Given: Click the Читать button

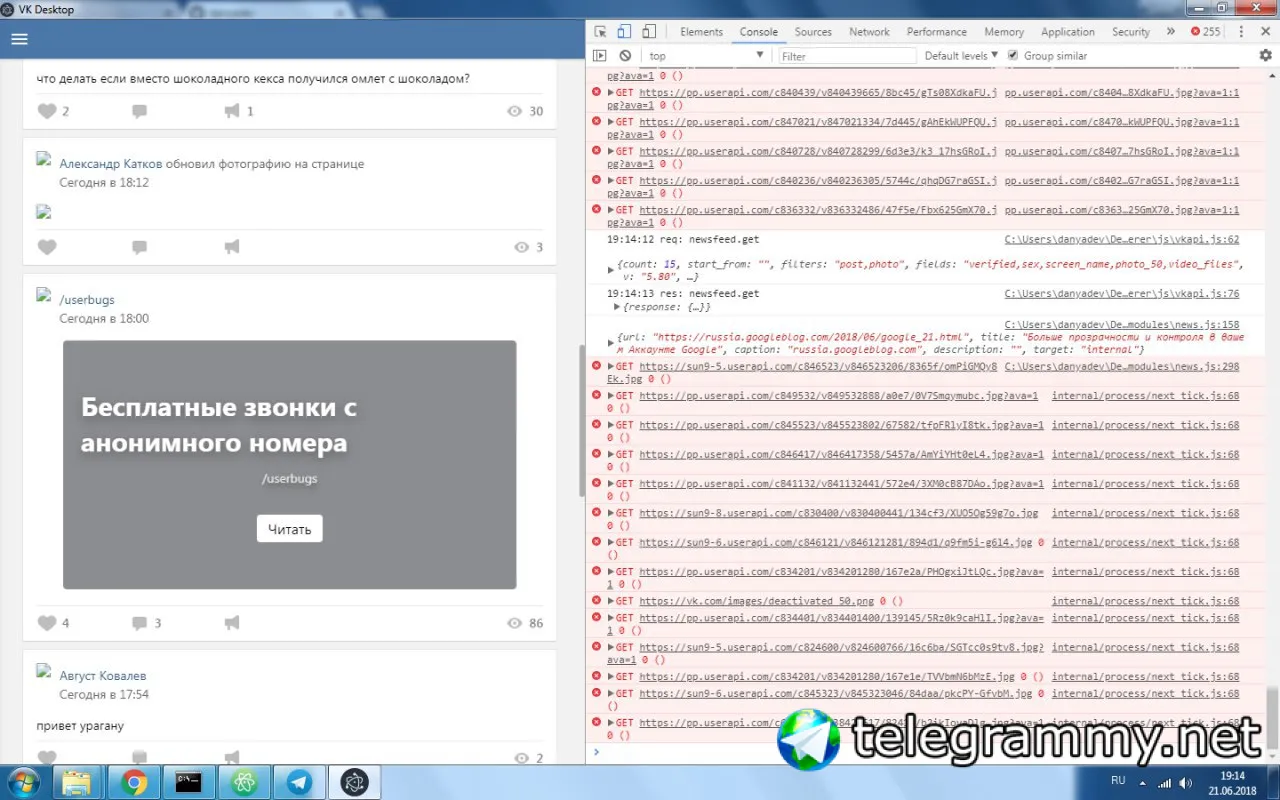Looking at the screenshot, I should tap(290, 529).
